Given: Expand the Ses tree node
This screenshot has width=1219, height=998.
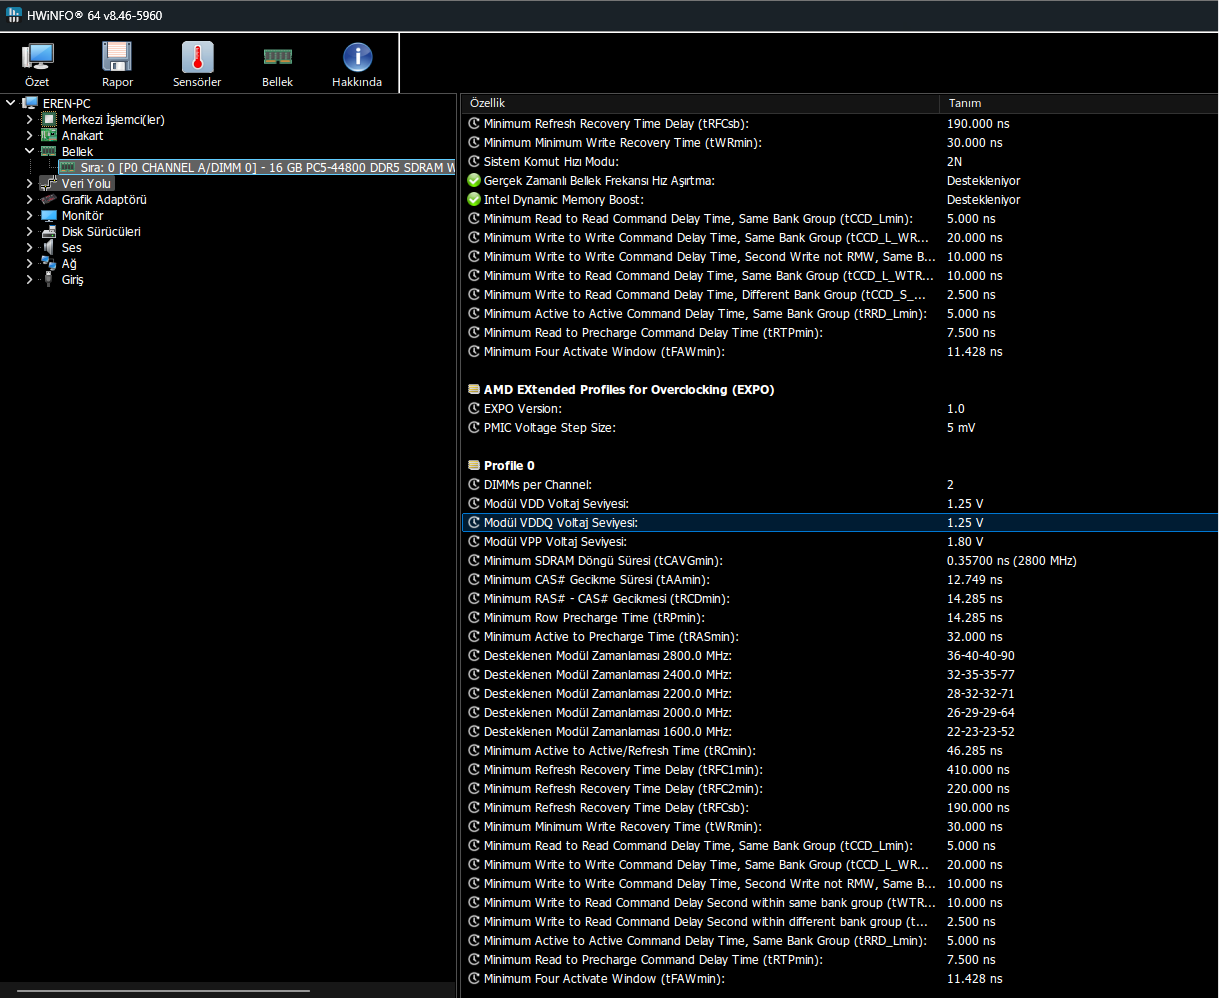Looking at the screenshot, I should (29, 247).
